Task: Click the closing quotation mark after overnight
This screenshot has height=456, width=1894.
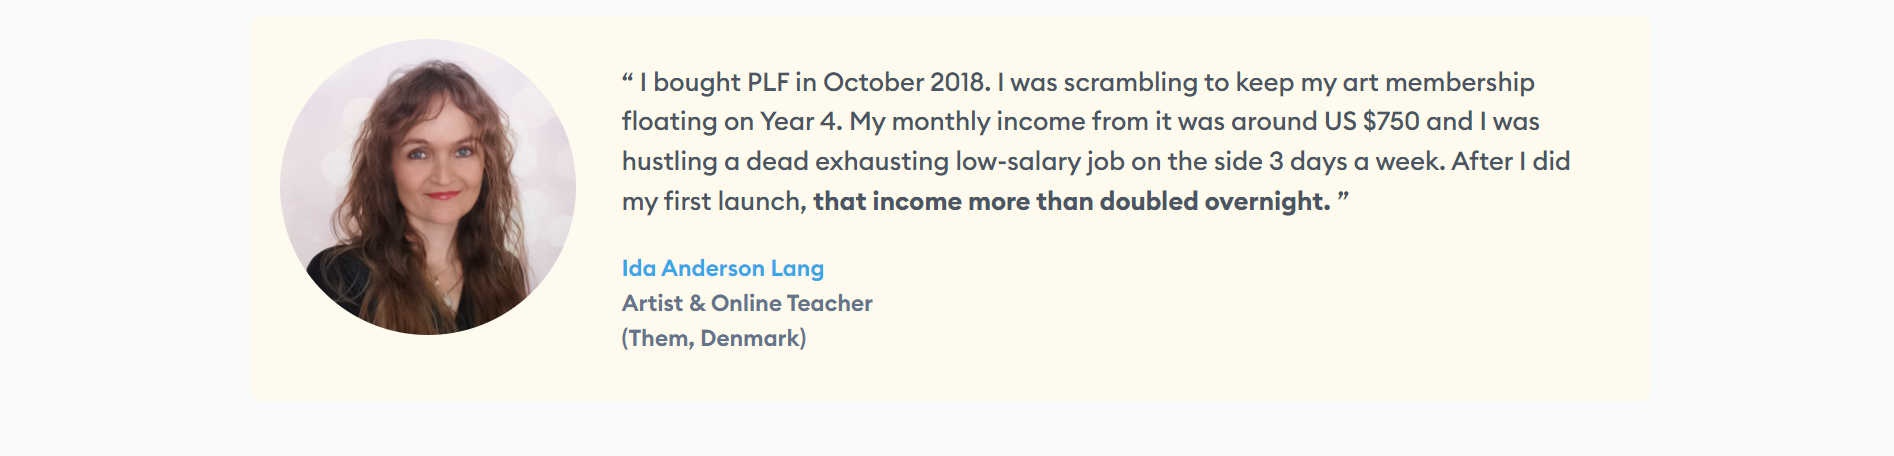Action: 1343,197
